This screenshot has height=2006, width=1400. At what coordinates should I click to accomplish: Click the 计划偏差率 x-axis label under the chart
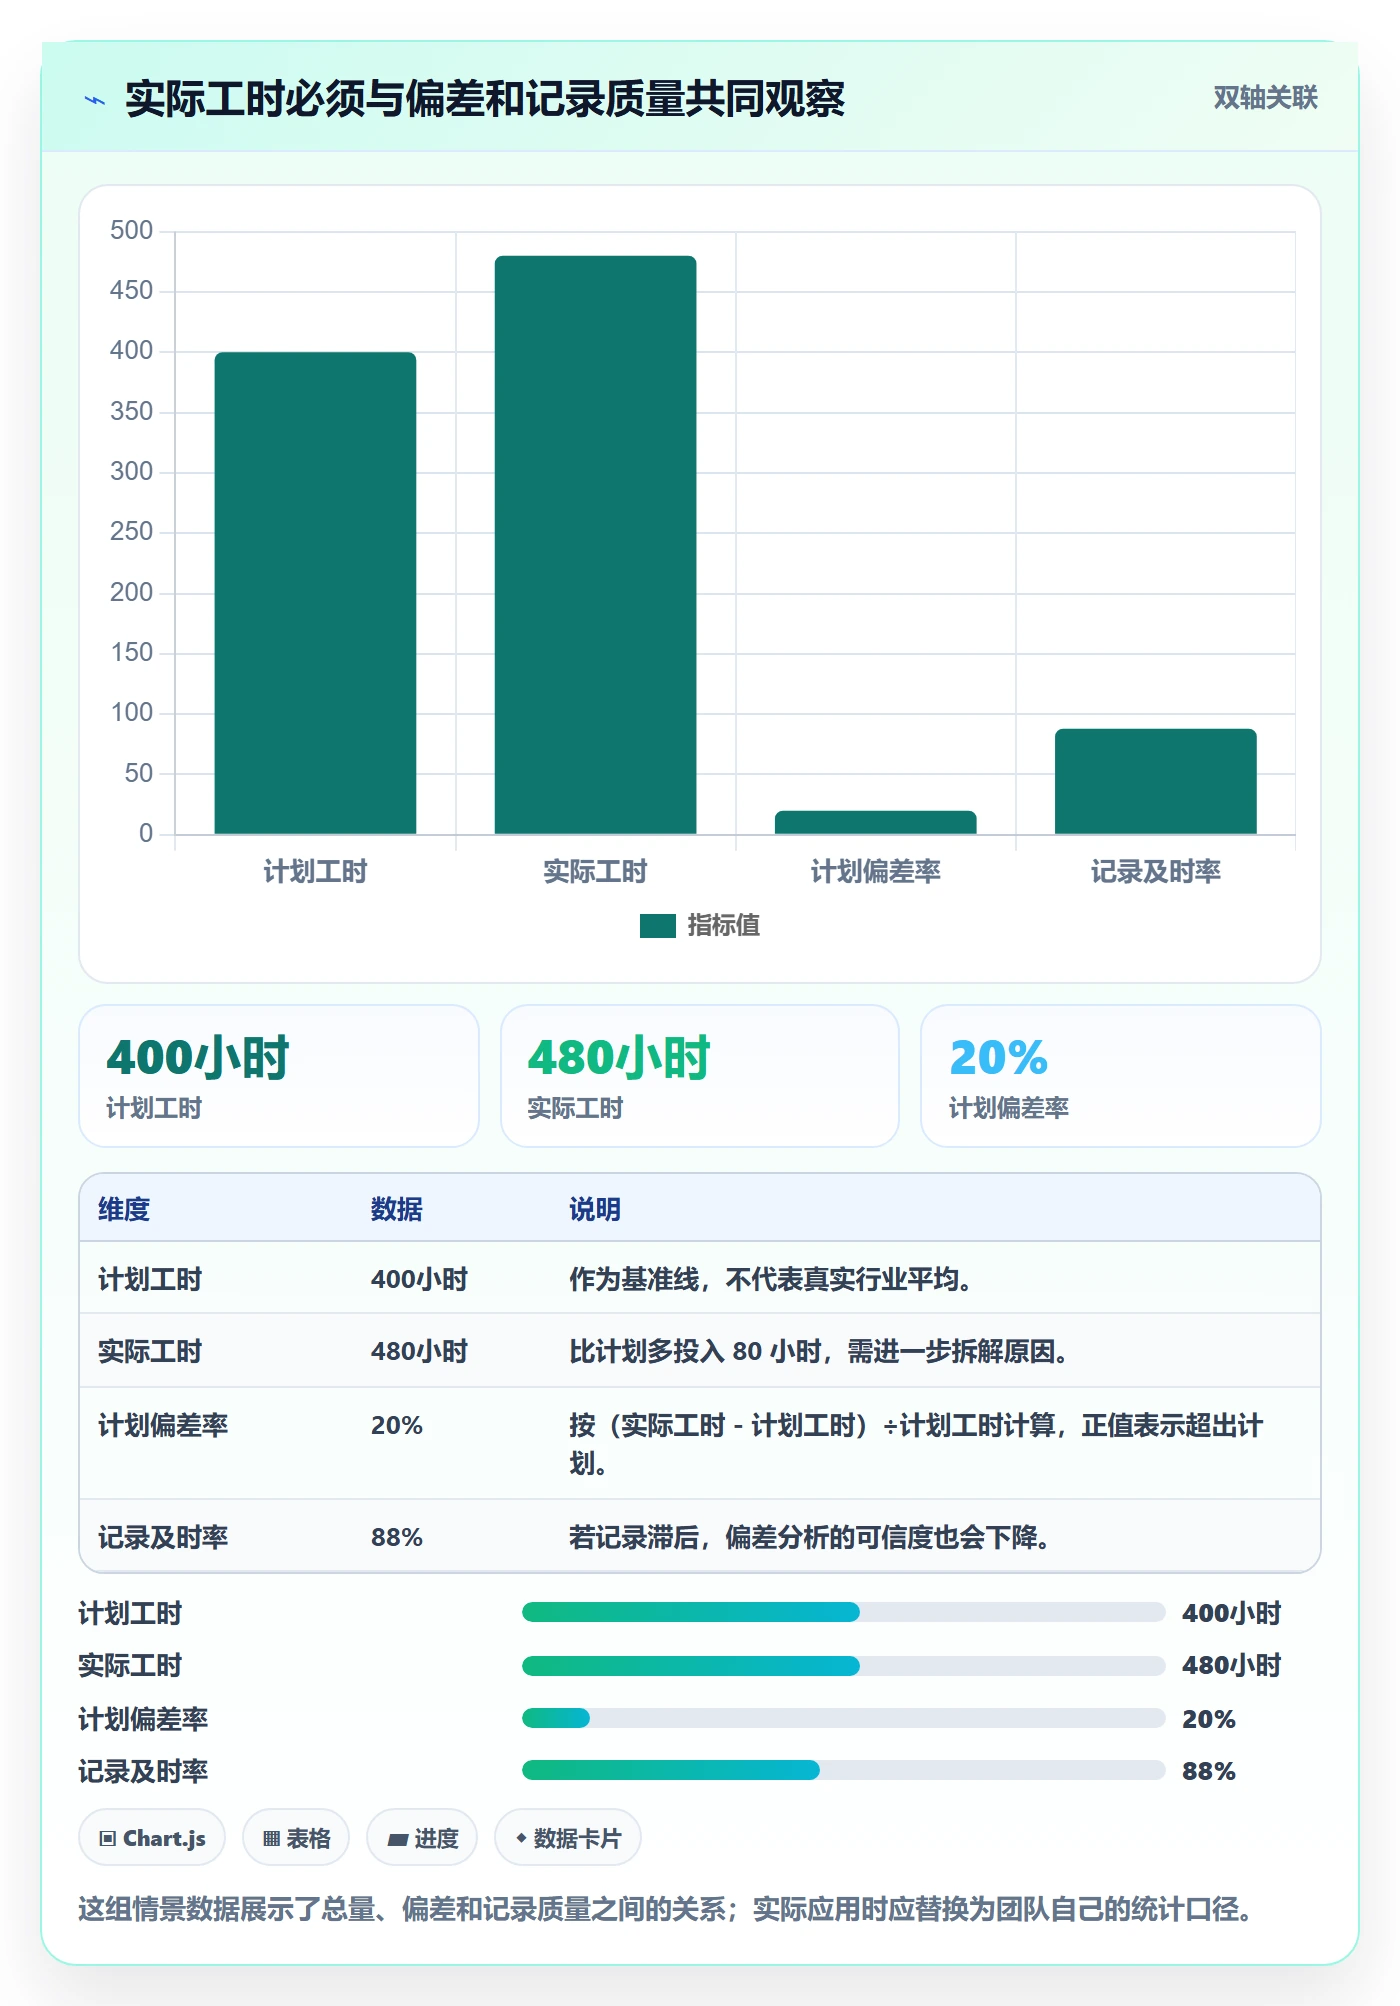coord(875,872)
